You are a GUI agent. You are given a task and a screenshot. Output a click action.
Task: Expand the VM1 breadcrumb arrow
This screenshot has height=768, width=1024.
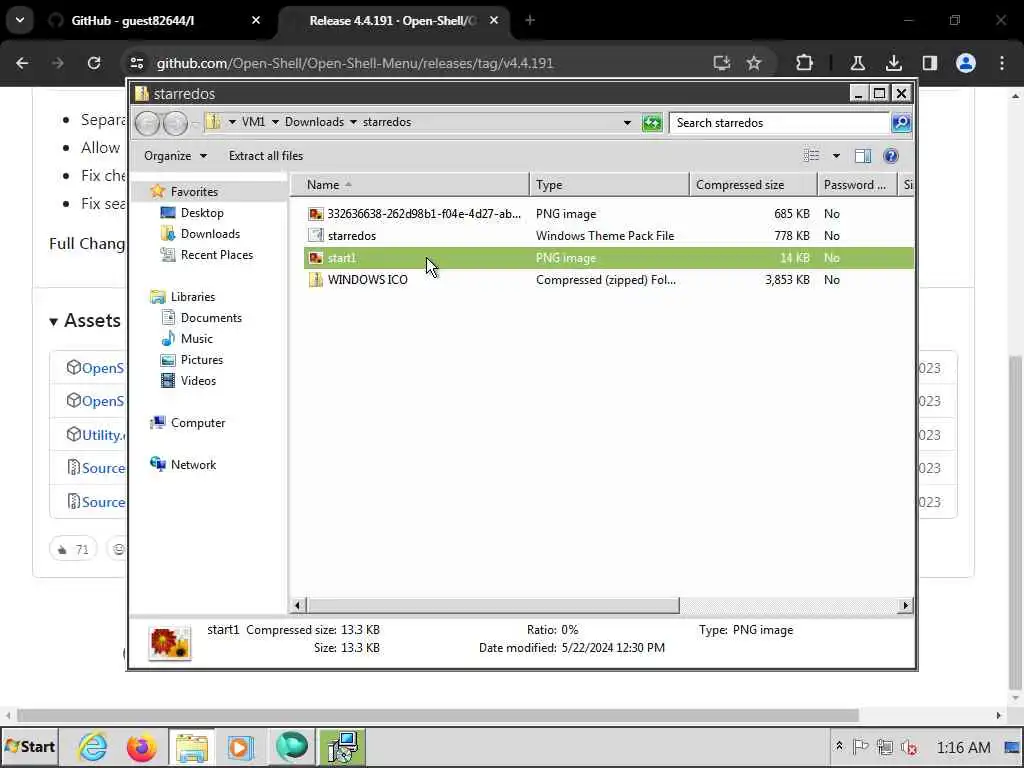[275, 122]
